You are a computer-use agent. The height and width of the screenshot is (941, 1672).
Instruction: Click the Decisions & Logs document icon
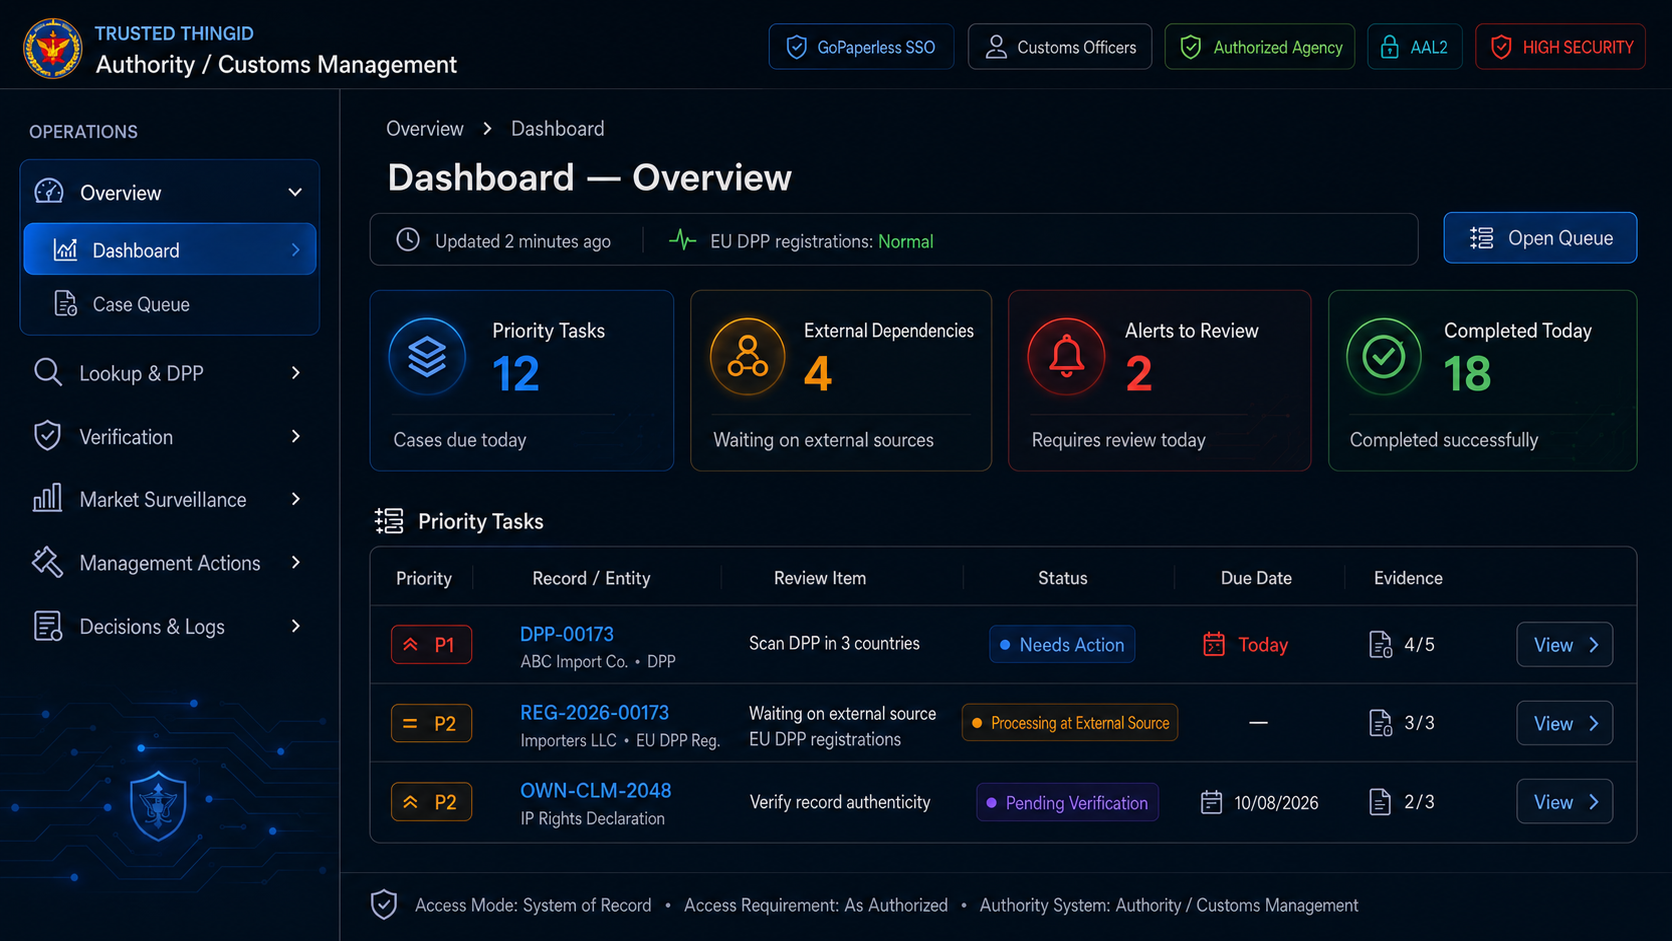(x=47, y=626)
